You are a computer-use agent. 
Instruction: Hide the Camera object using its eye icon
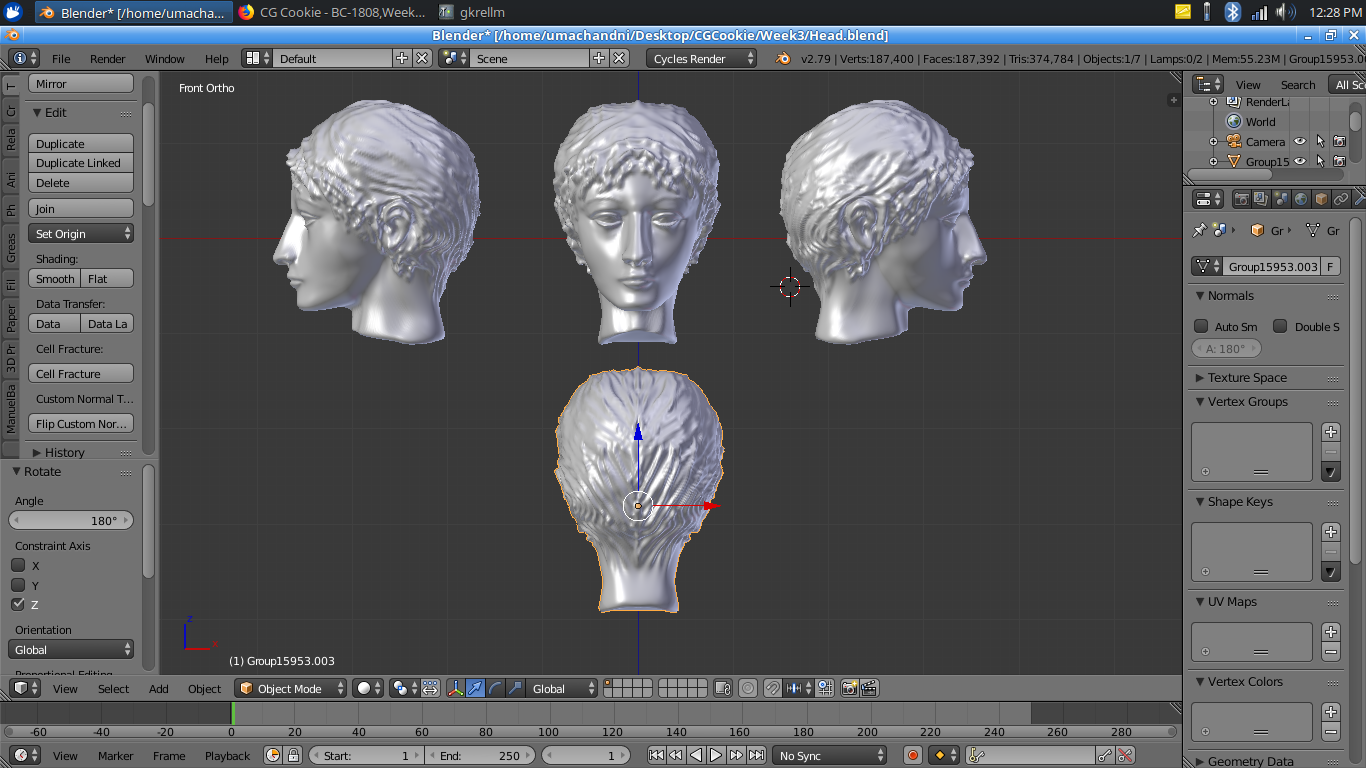1300,142
